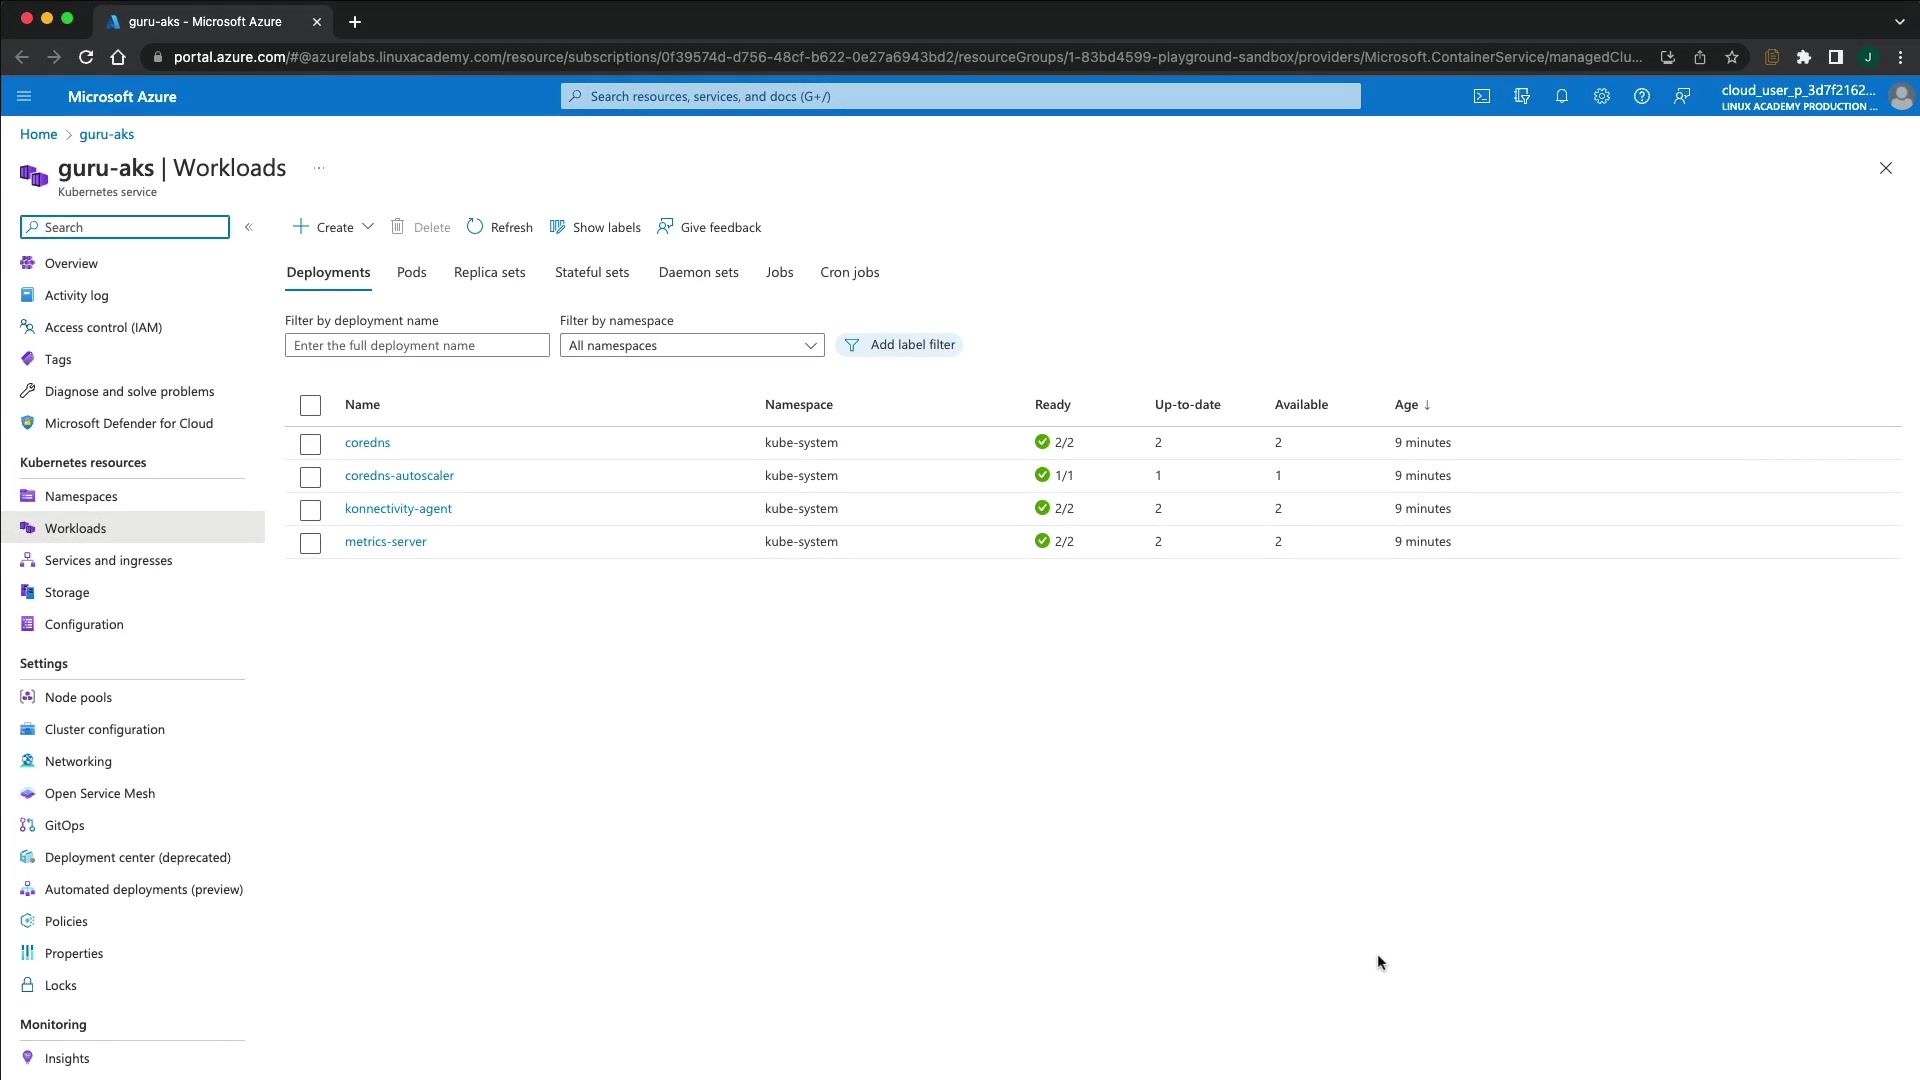Click the help question mark icon
1920x1080 pixels.
pyautogui.click(x=1641, y=96)
